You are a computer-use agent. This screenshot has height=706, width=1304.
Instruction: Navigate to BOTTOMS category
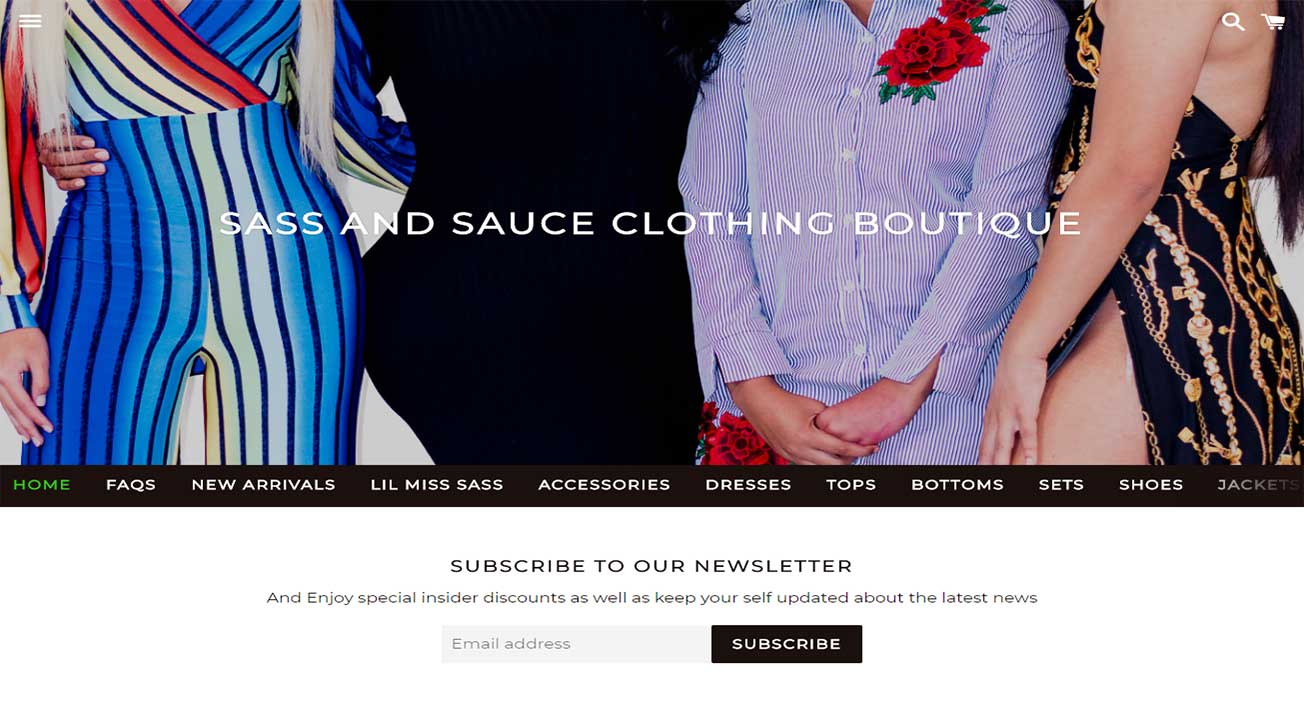point(957,485)
